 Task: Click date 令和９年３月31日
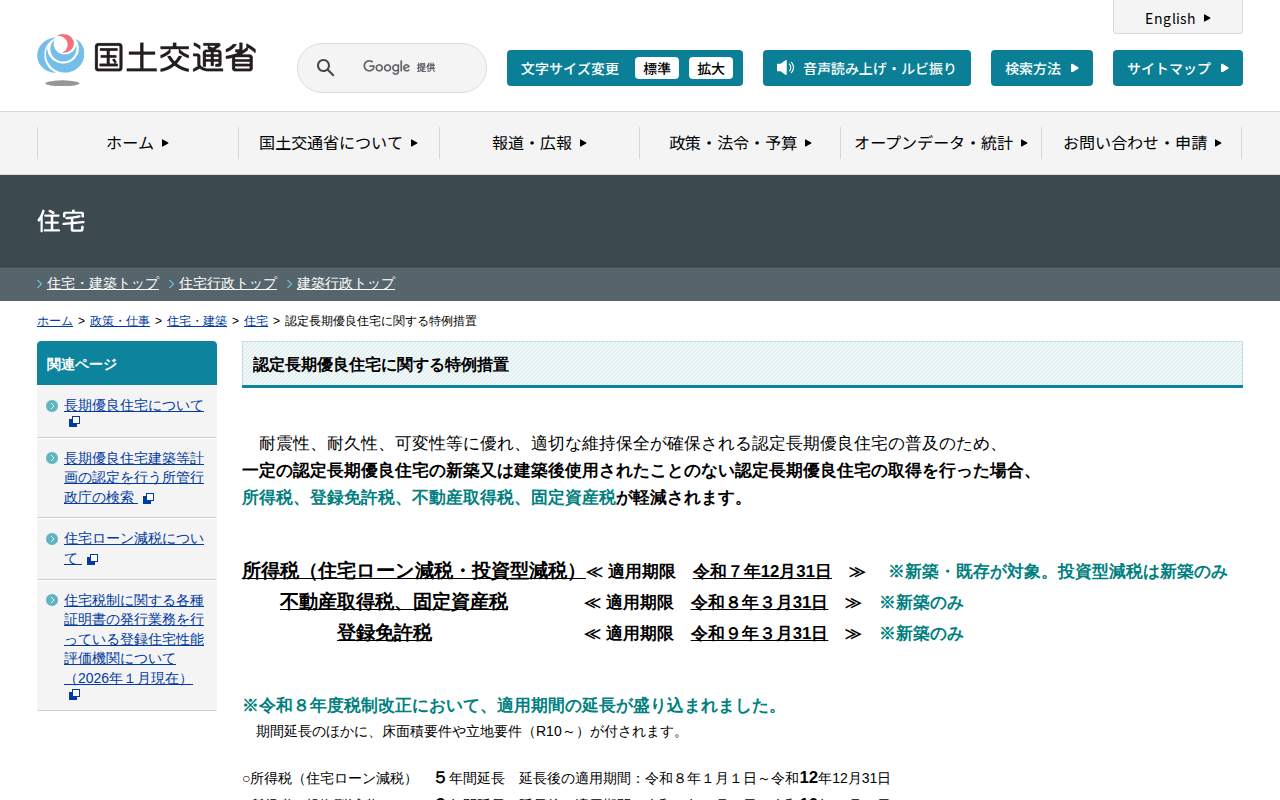pos(759,633)
